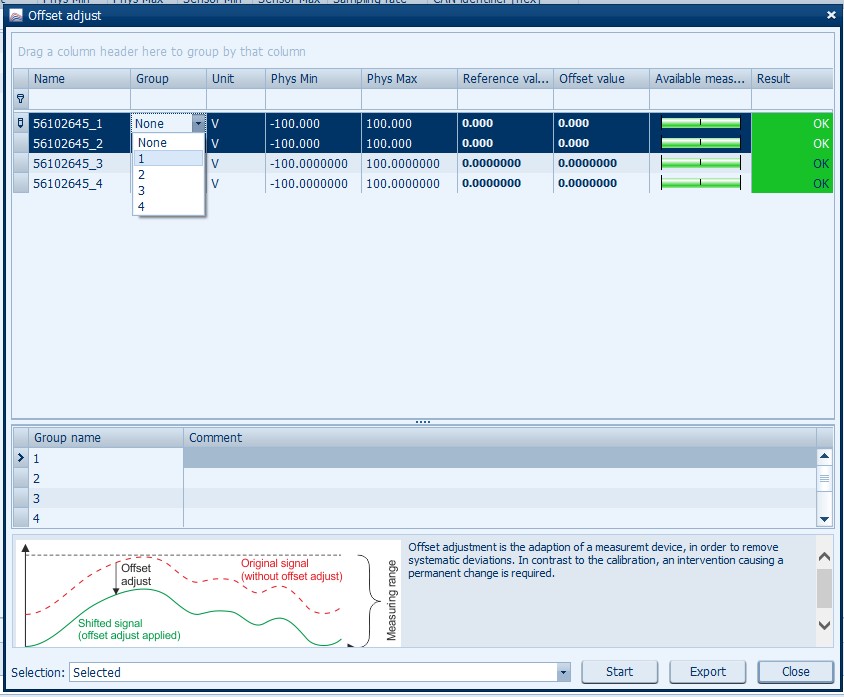Click the Phys Max column header
The image size is (844, 697).
click(x=409, y=79)
